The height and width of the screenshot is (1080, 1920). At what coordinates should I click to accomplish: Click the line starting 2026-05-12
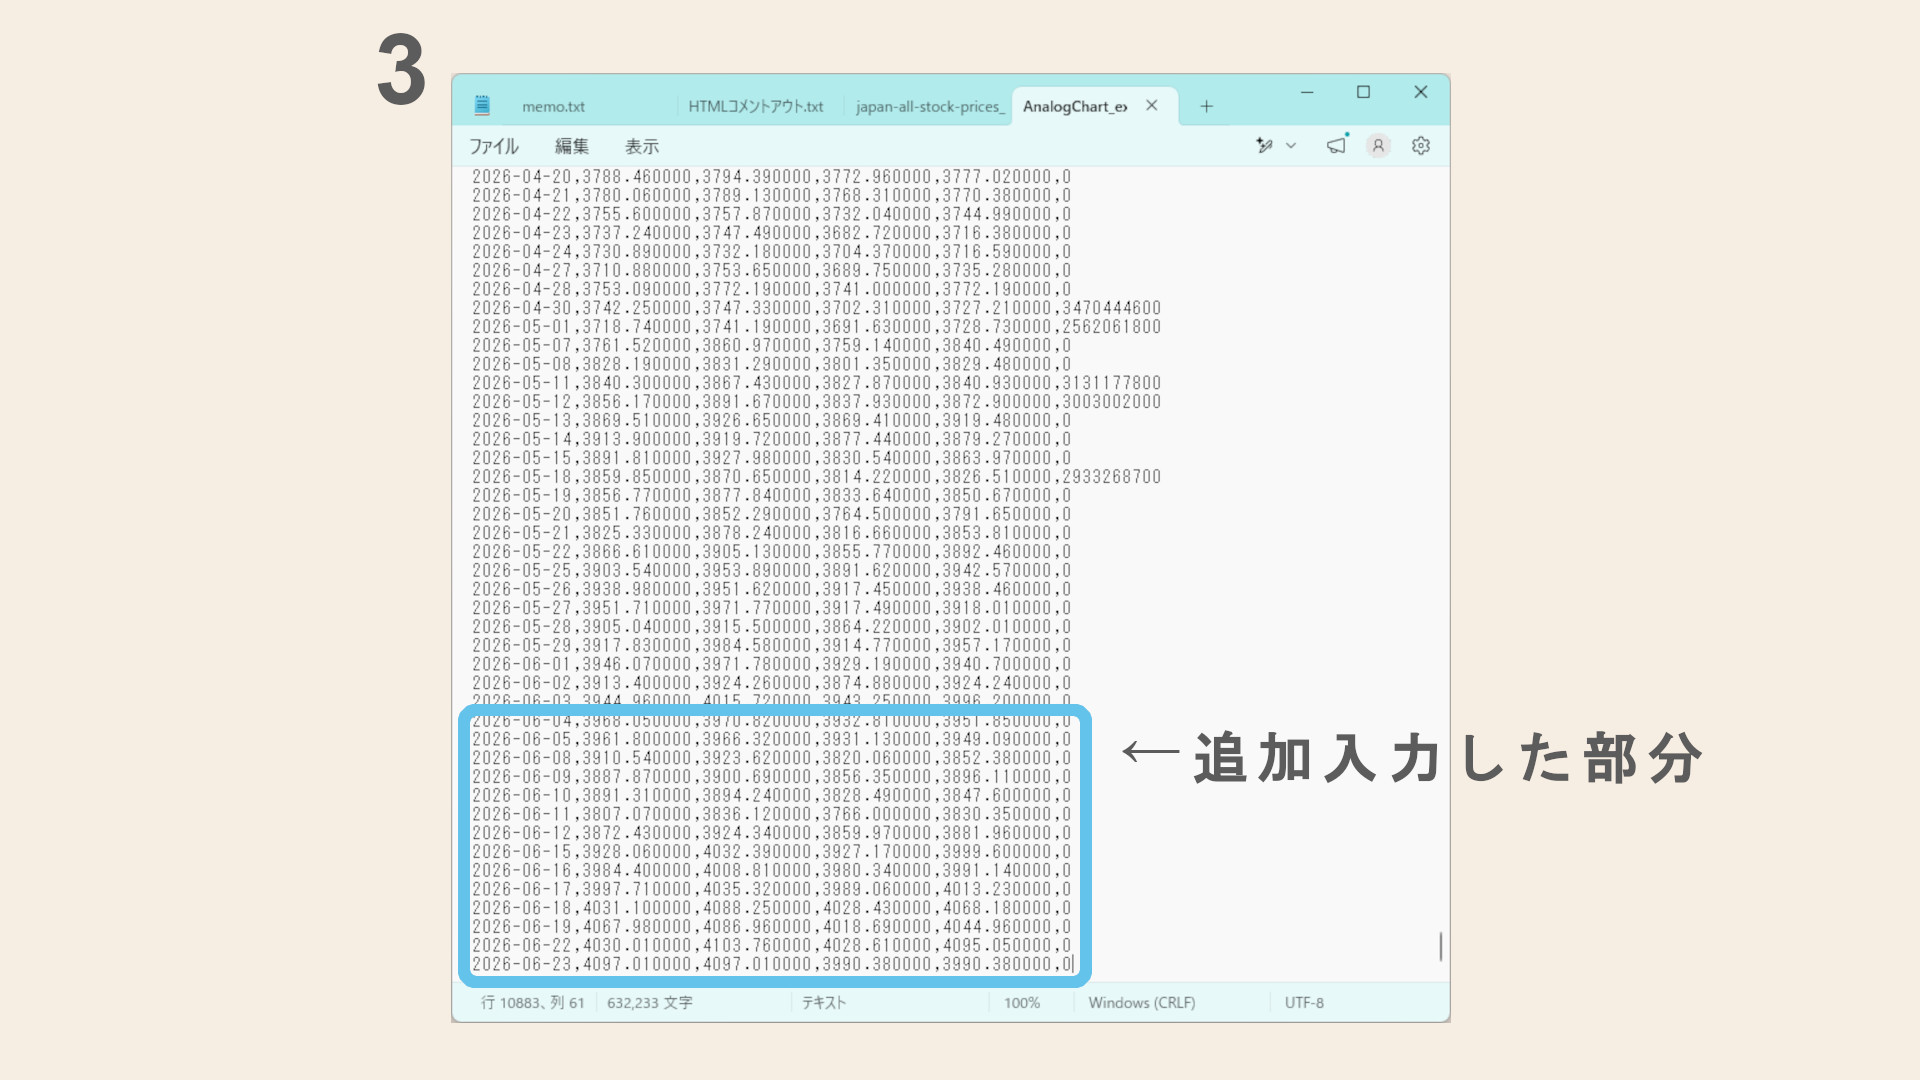click(x=816, y=402)
